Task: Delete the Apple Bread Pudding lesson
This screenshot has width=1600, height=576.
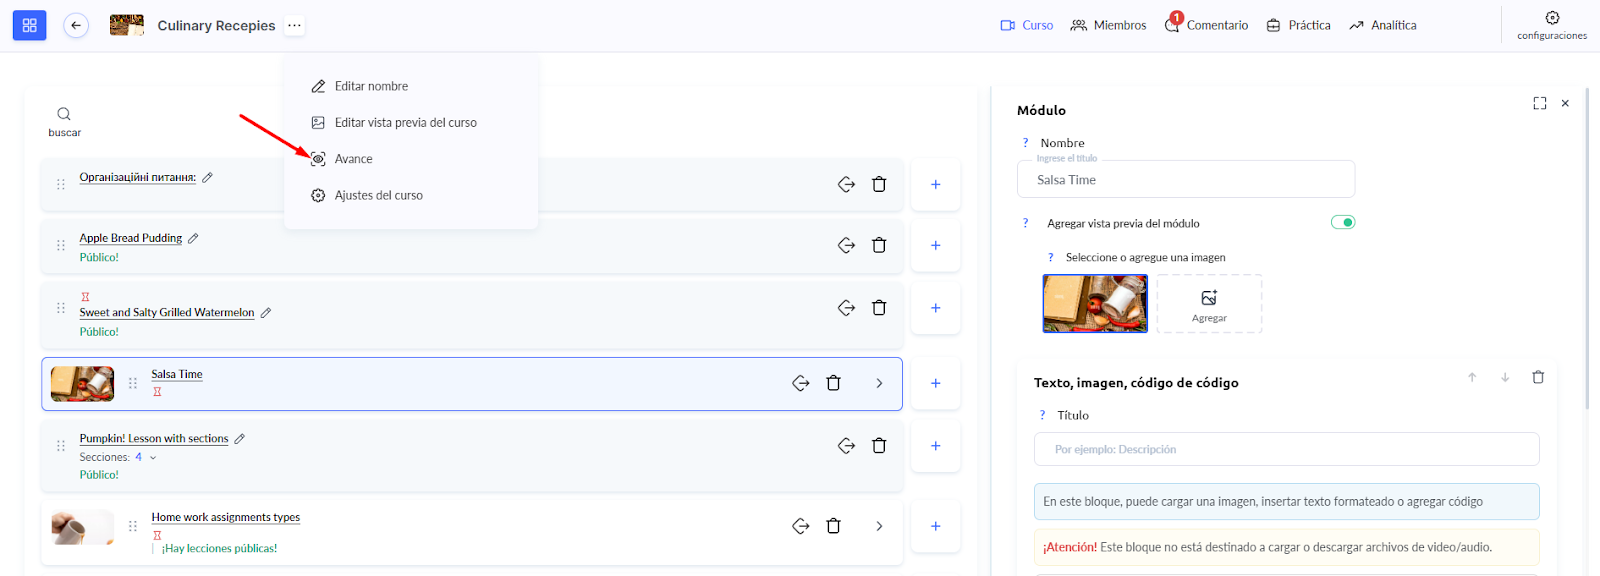Action: pos(879,245)
